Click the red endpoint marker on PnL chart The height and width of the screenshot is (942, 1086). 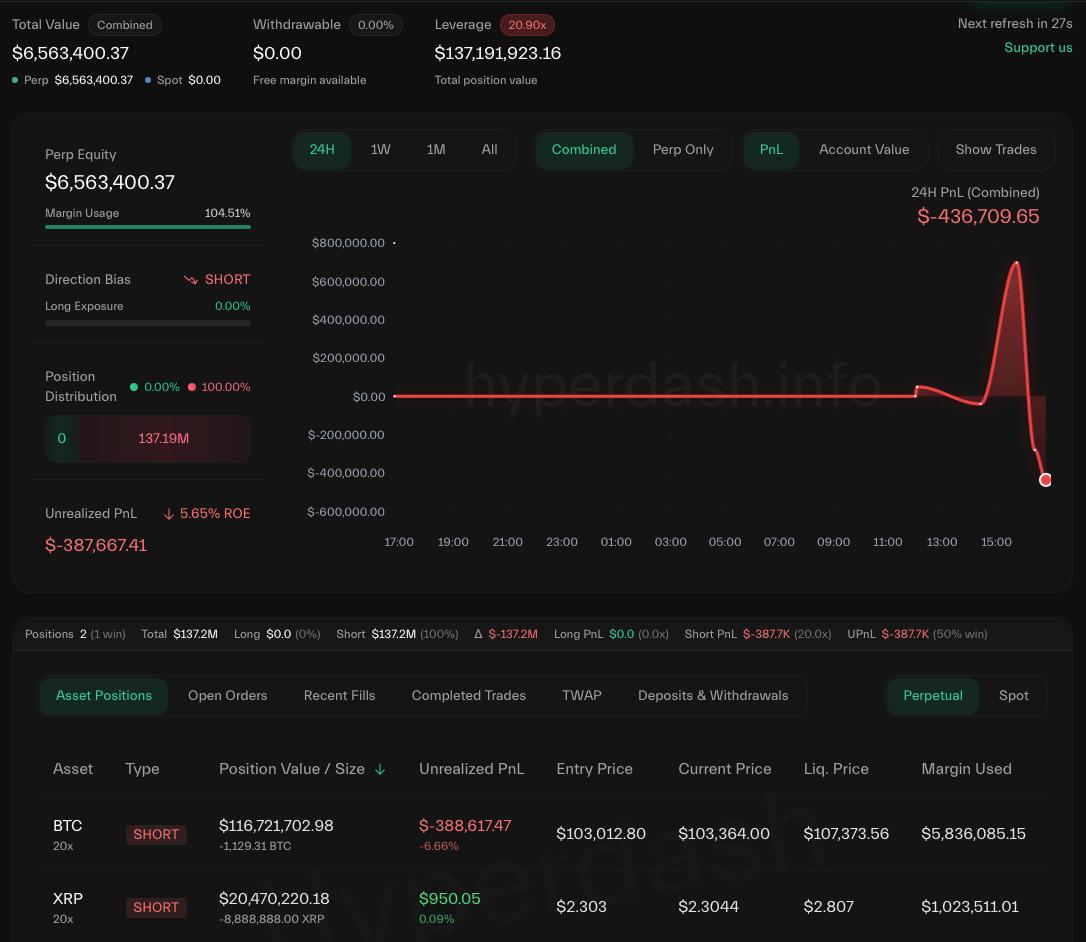click(x=1045, y=480)
